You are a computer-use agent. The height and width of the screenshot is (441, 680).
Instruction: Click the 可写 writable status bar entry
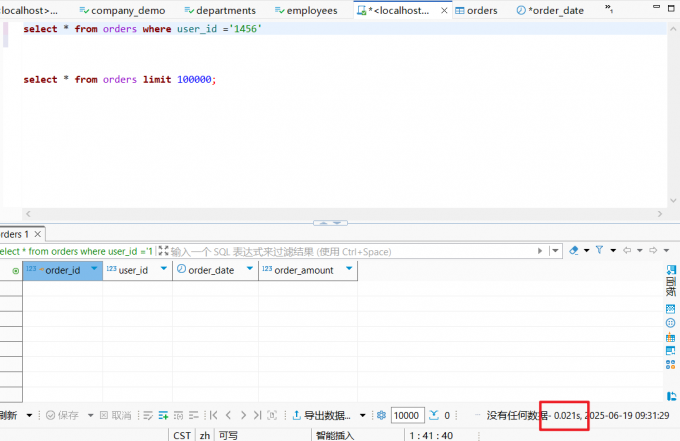coord(228,435)
